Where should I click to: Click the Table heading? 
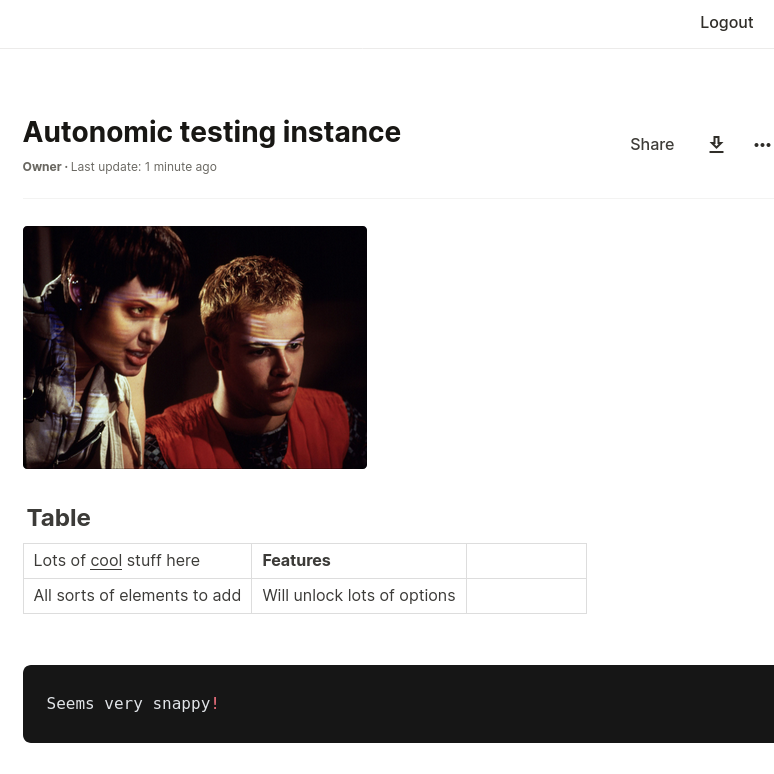click(59, 518)
